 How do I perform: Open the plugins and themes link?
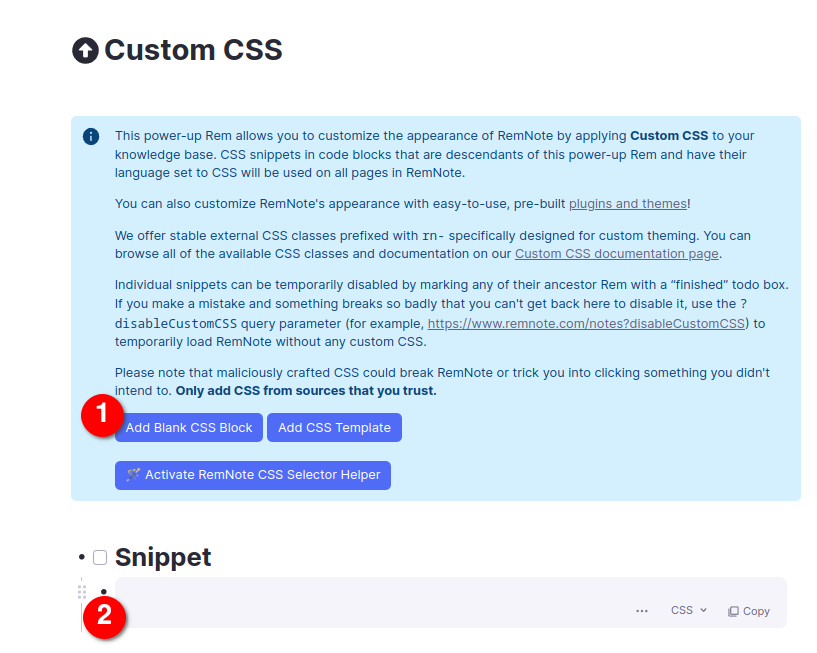click(x=627, y=204)
